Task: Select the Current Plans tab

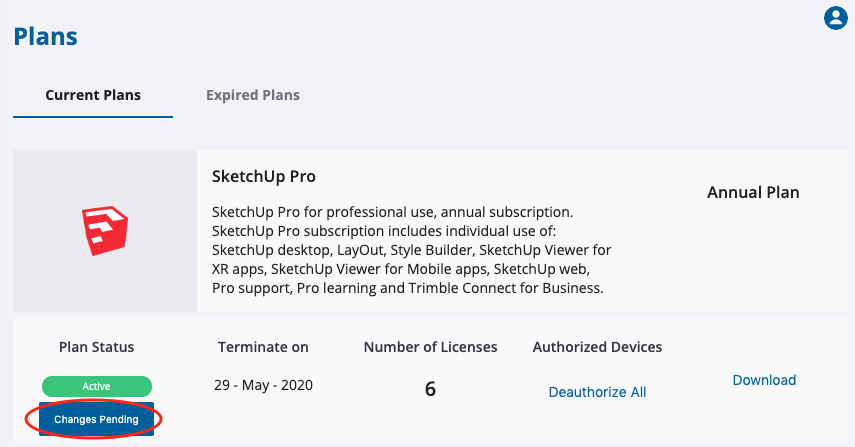Action: point(93,95)
